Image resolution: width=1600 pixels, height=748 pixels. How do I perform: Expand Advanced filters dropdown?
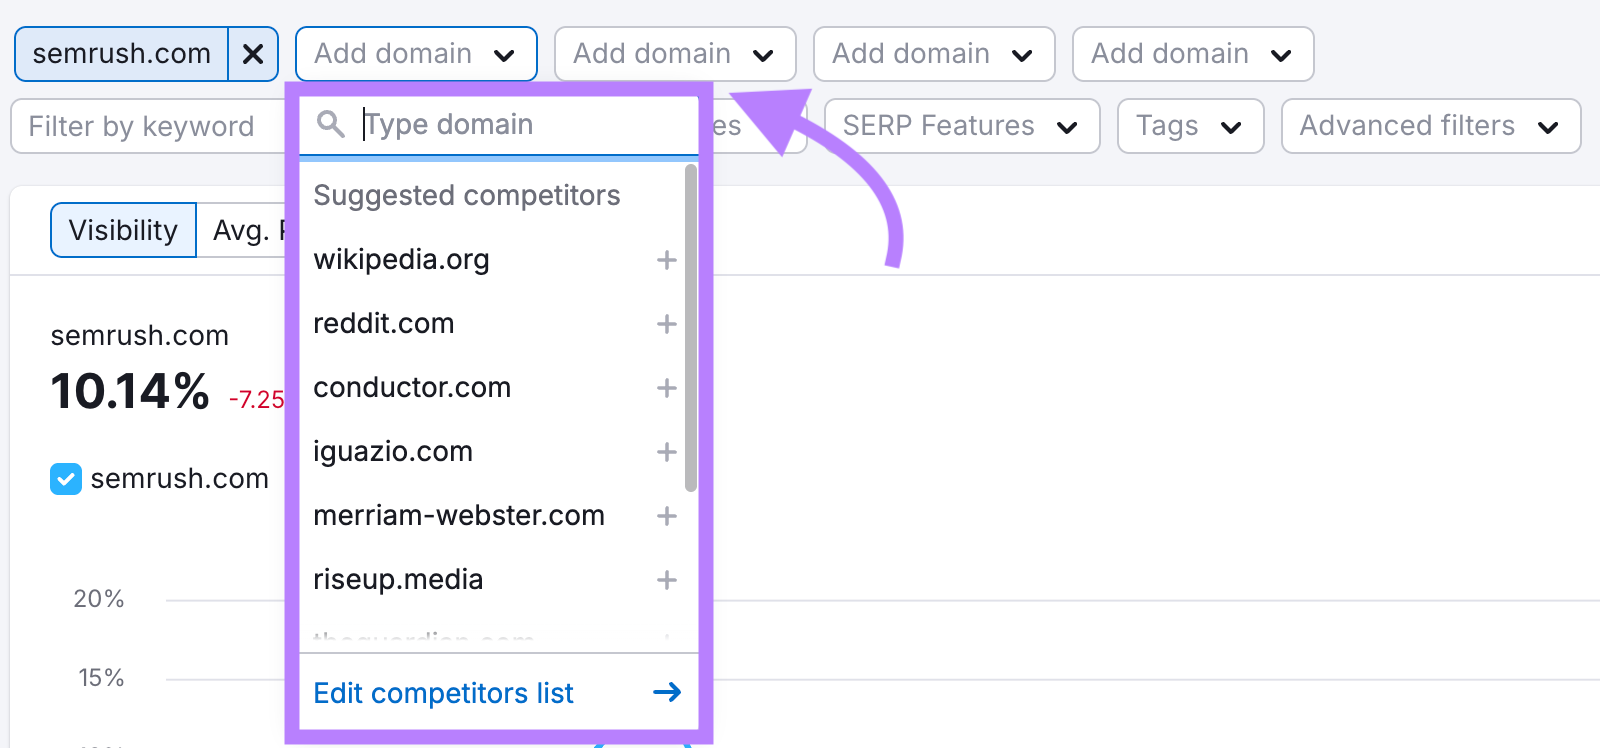(x=1430, y=126)
